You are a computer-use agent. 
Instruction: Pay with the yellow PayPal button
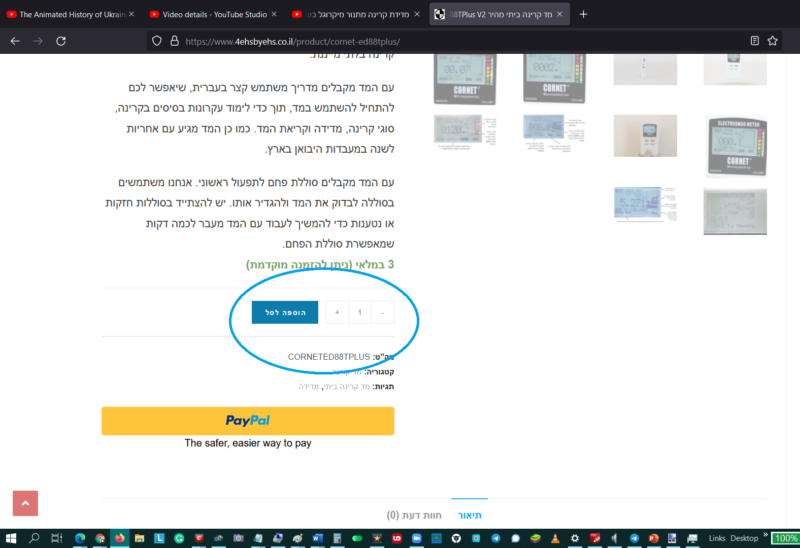click(x=248, y=421)
